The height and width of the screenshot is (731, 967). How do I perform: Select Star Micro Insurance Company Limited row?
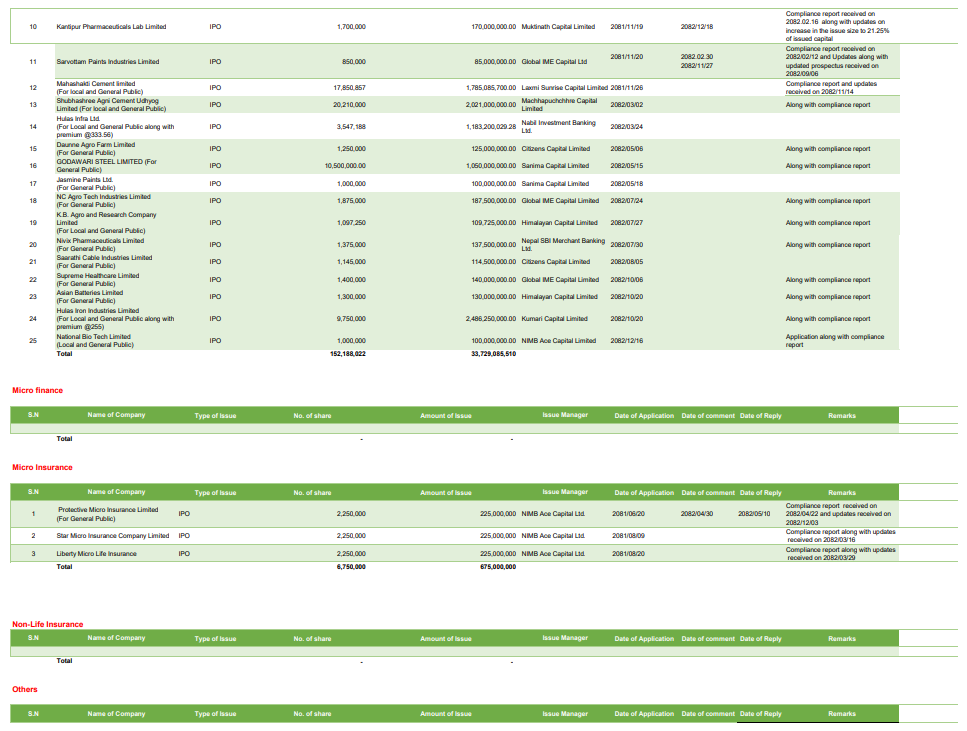112,536
